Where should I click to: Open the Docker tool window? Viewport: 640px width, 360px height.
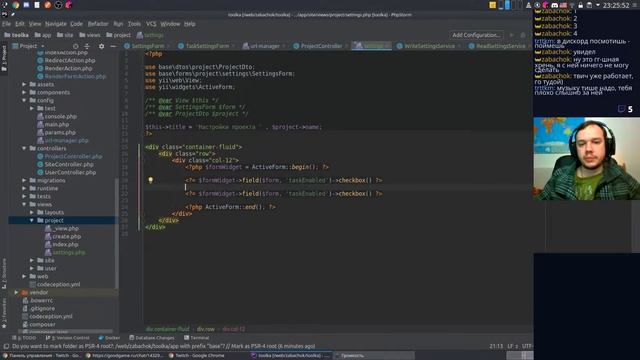pyautogui.click(x=109, y=338)
